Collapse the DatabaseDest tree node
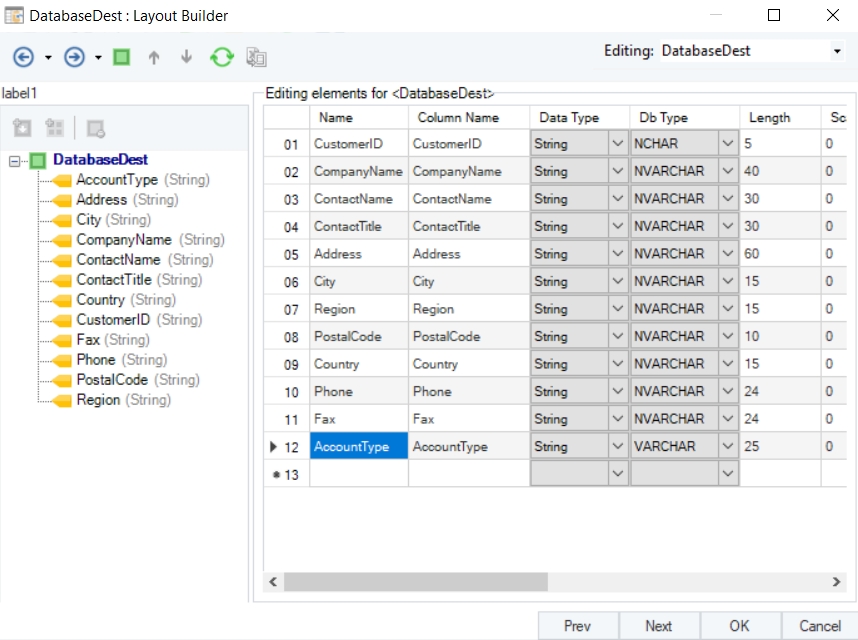The height and width of the screenshot is (640, 858). (15, 160)
